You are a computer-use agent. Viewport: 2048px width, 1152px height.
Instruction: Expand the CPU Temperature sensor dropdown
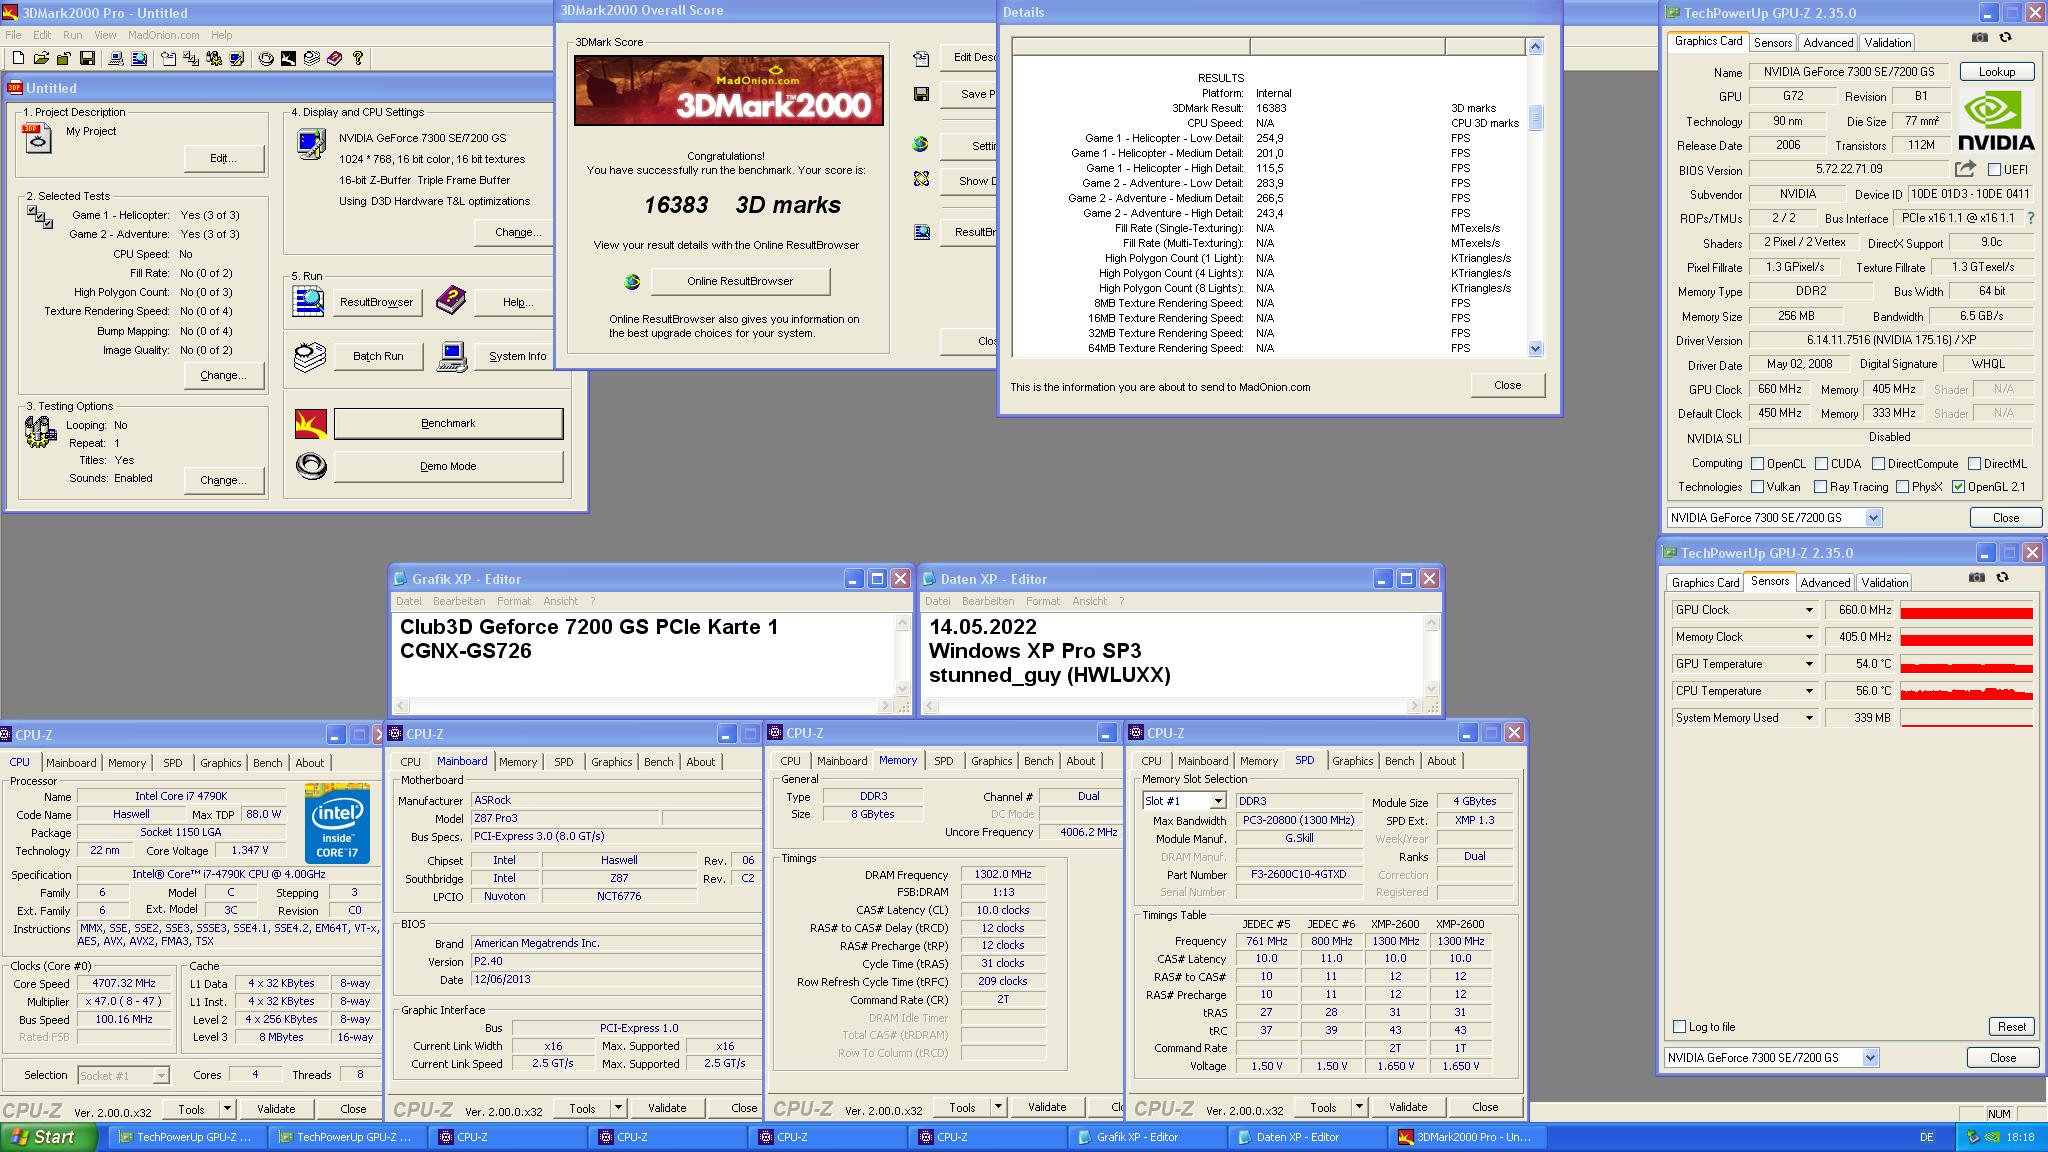[1808, 691]
